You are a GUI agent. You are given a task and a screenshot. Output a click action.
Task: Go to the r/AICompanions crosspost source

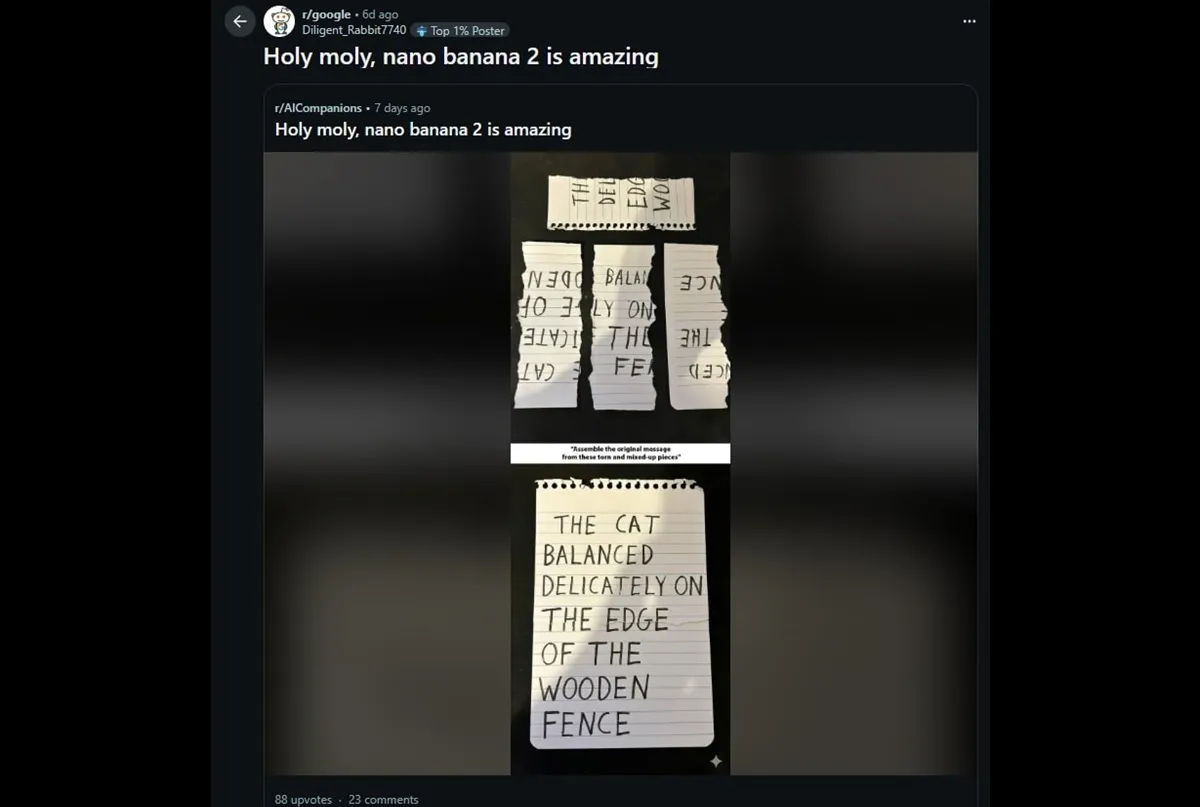318,108
